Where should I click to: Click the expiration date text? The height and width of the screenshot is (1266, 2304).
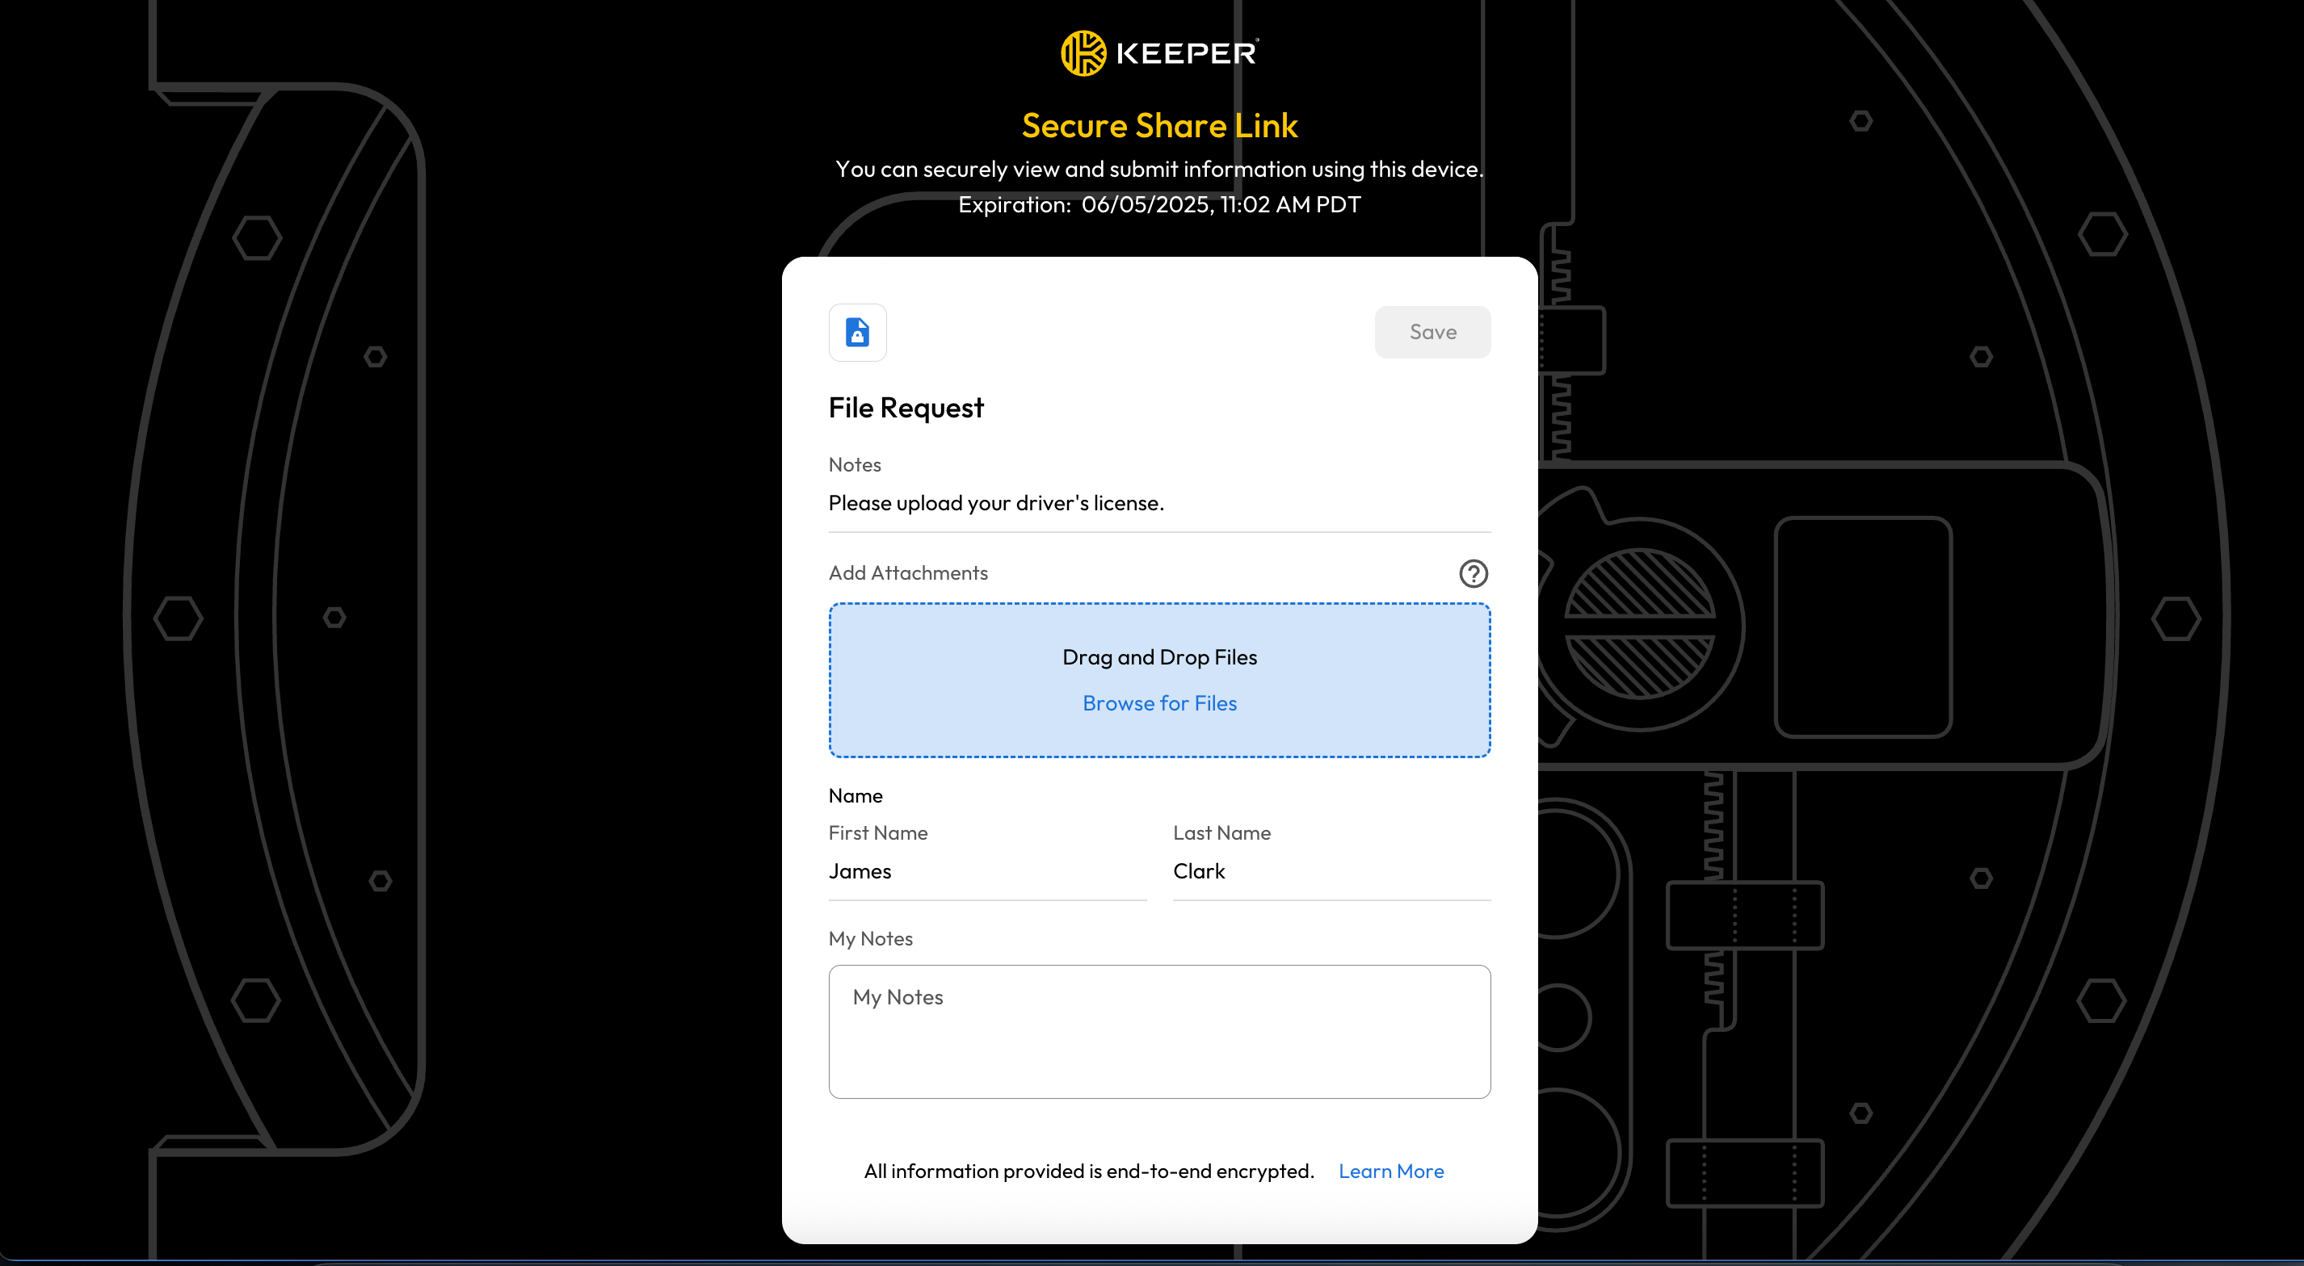tap(1159, 204)
